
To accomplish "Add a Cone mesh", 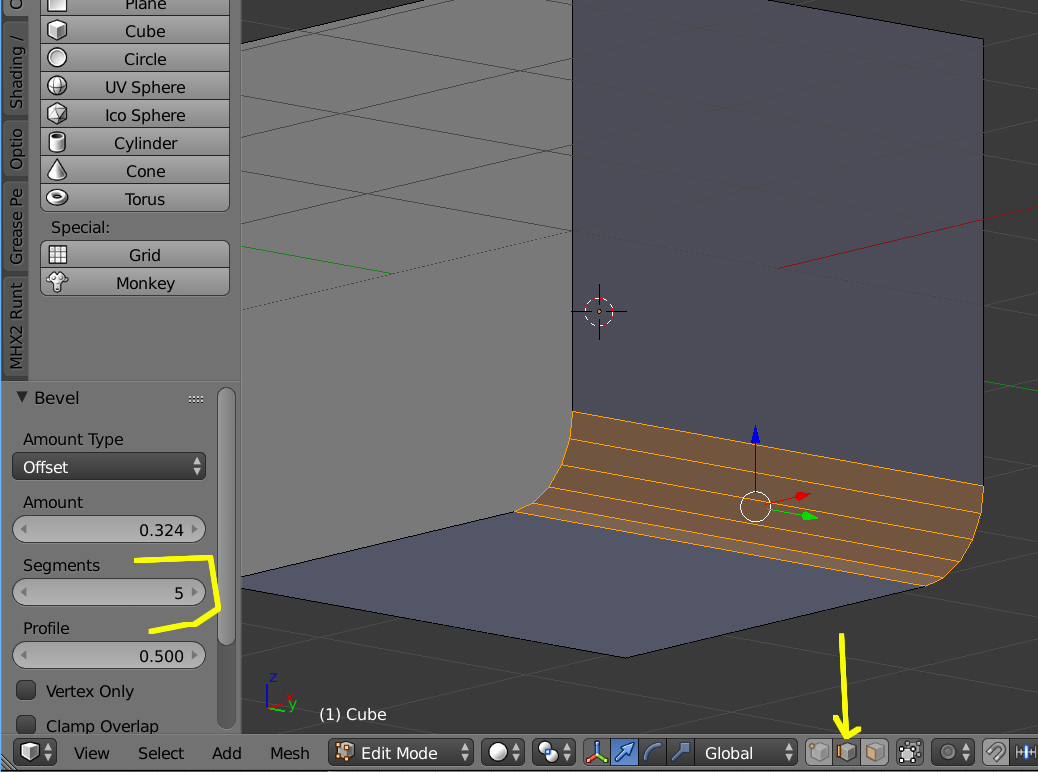I will coord(135,171).
